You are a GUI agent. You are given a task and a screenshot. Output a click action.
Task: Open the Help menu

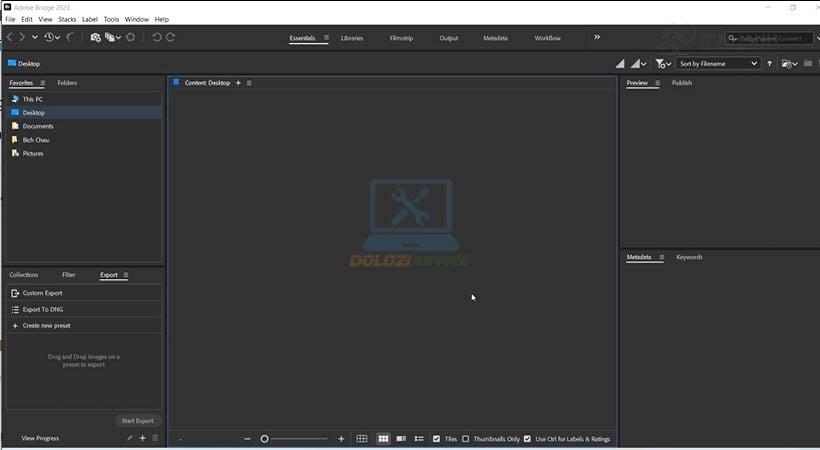click(162, 19)
